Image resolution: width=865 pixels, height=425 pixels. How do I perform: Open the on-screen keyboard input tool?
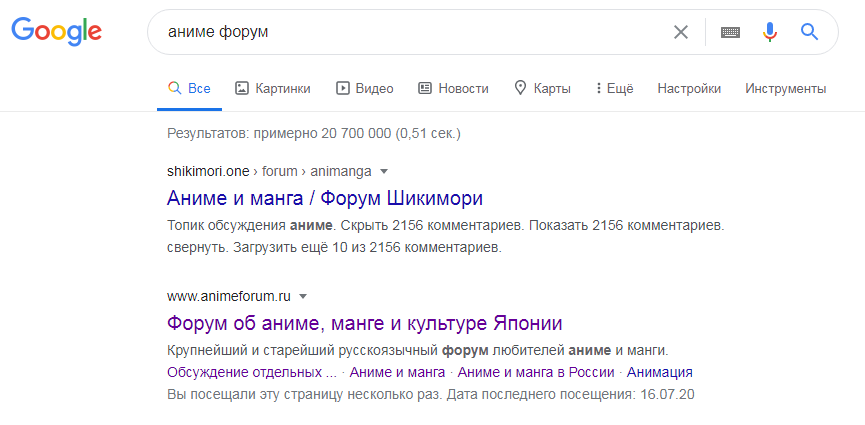[730, 32]
